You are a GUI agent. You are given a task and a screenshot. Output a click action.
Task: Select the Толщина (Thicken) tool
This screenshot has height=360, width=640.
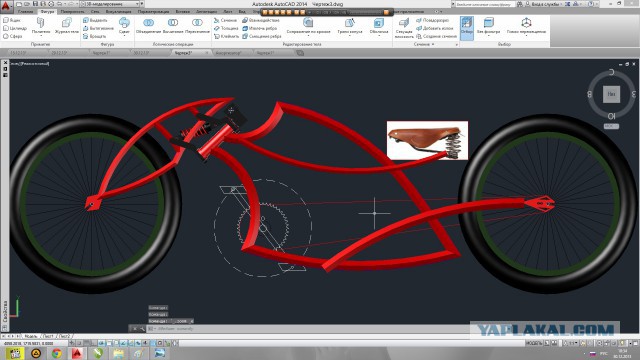[x=226, y=28]
